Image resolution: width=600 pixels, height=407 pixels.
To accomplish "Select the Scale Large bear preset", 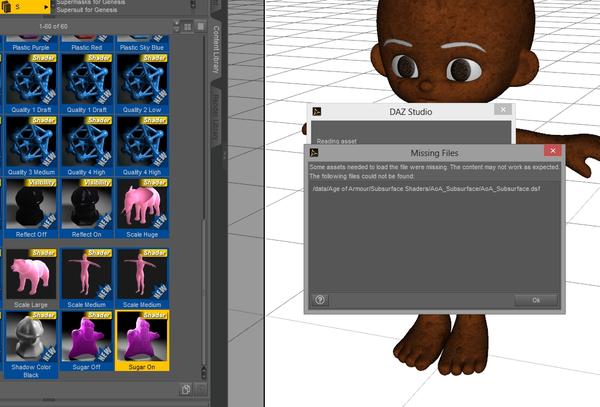I will pyautogui.click(x=31, y=279).
